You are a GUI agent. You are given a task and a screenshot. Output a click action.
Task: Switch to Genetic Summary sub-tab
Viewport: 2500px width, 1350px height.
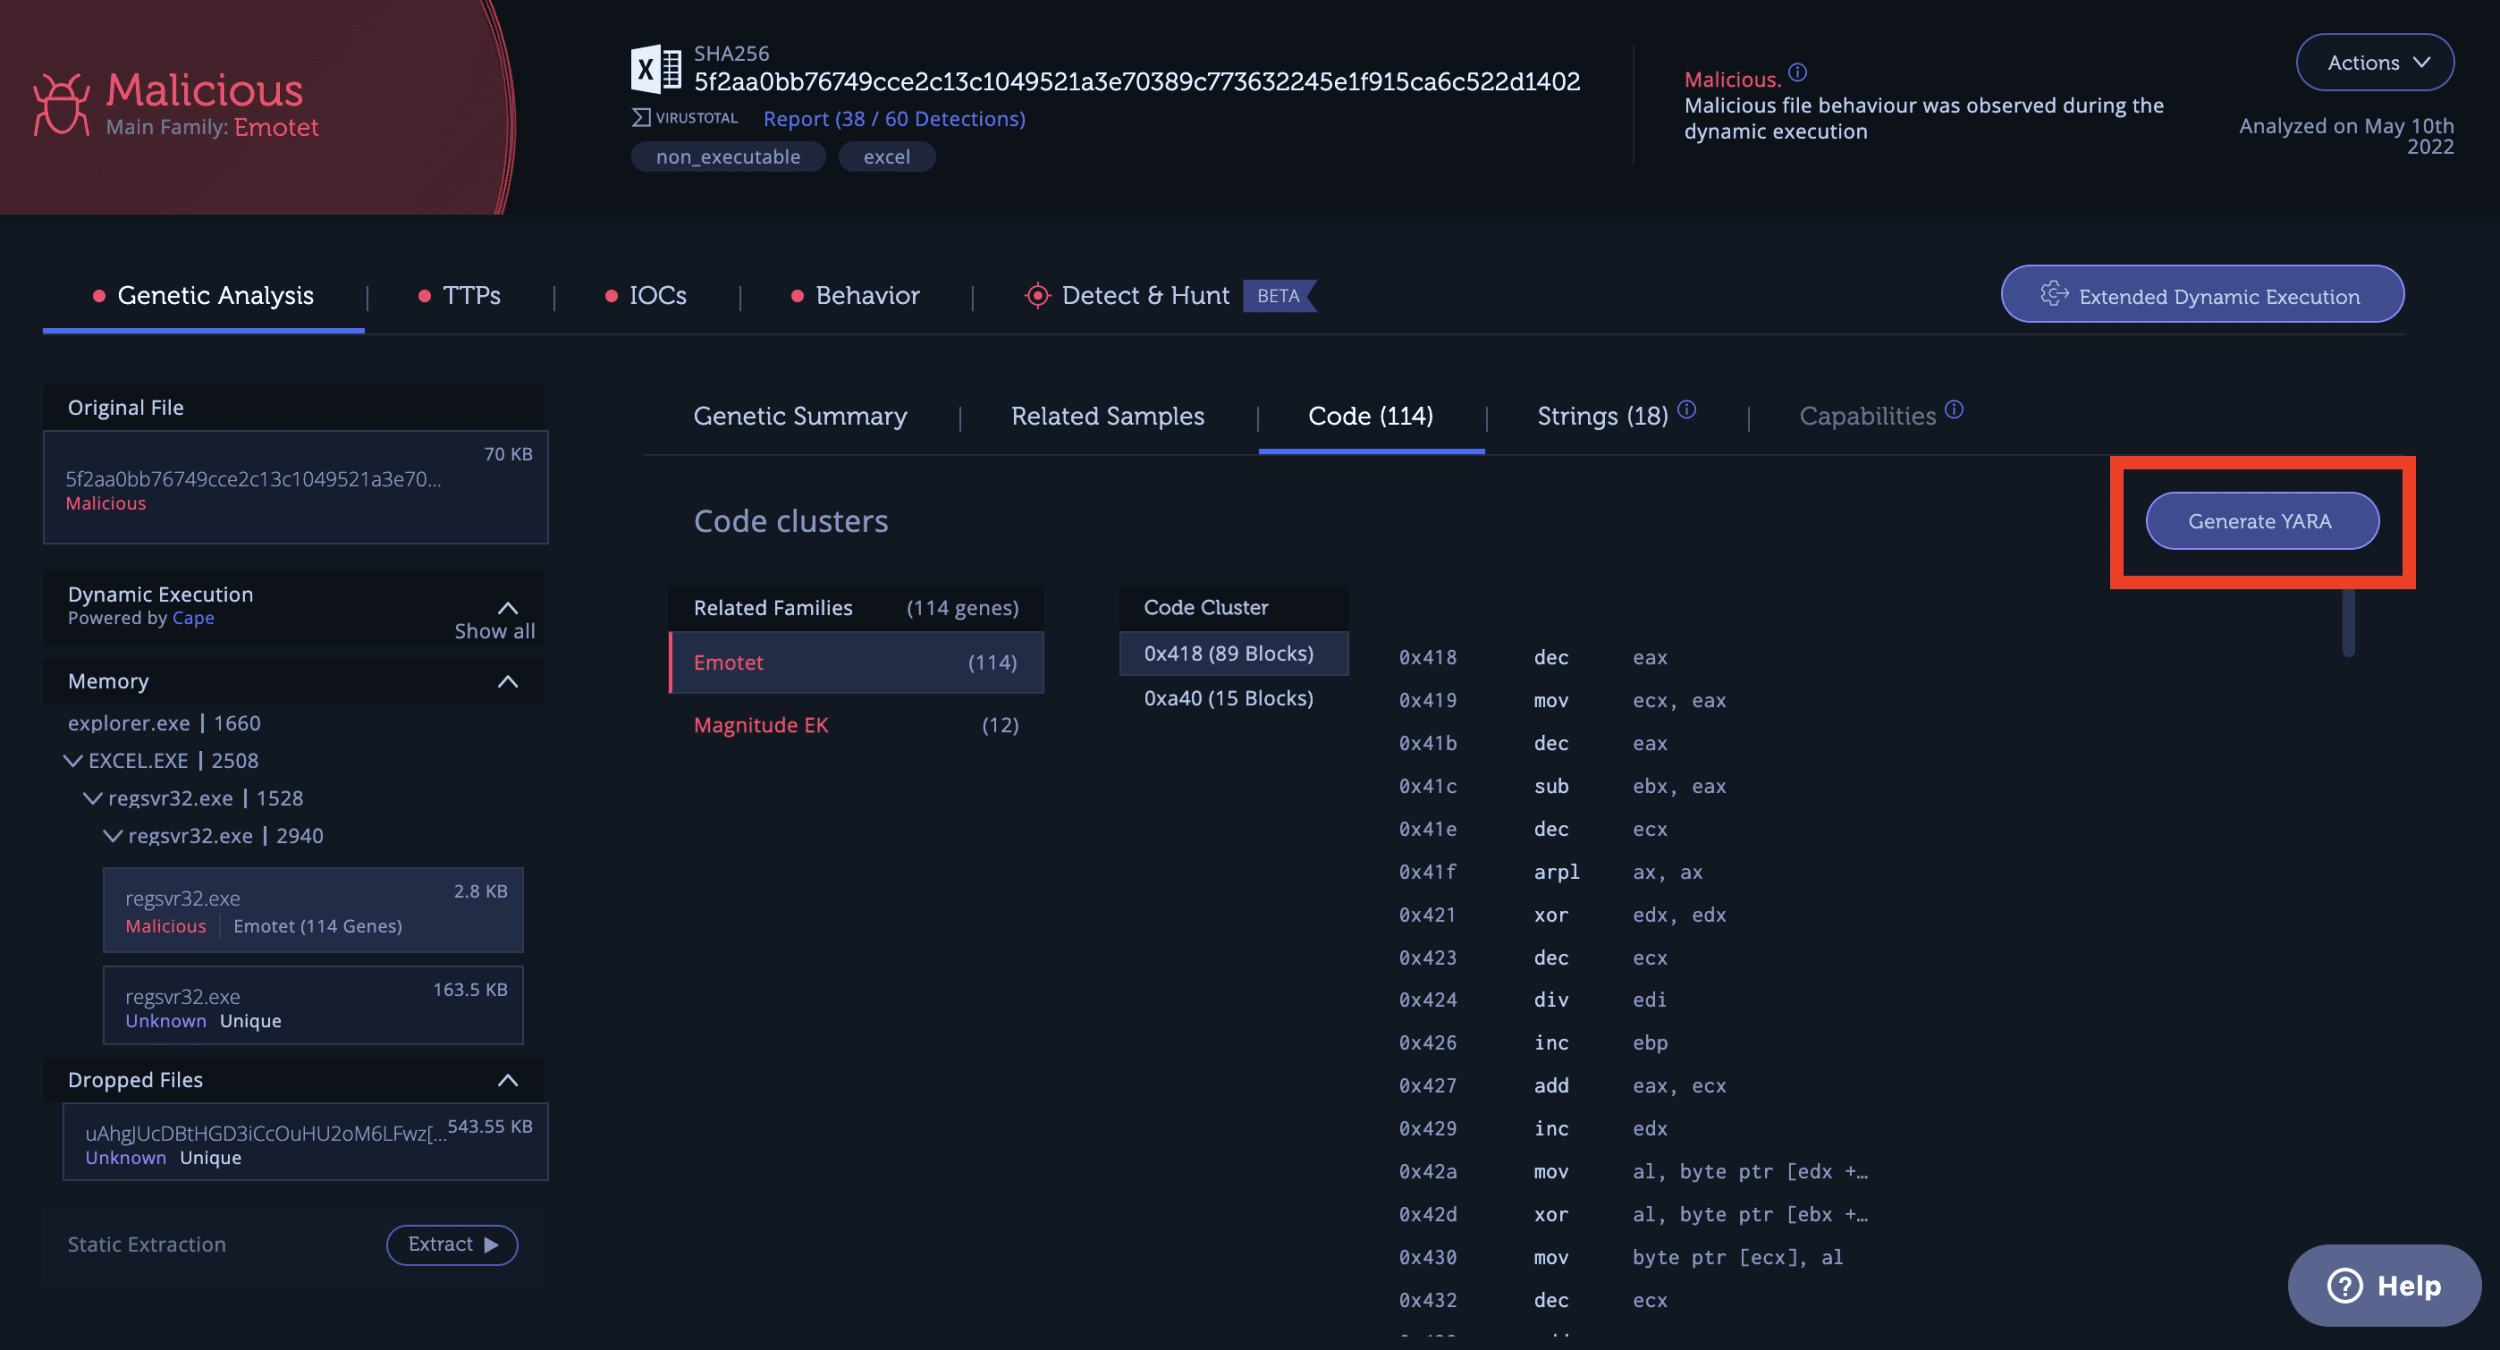pos(800,416)
